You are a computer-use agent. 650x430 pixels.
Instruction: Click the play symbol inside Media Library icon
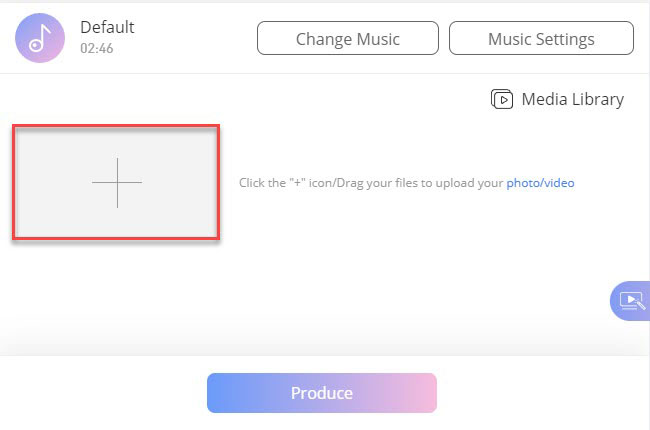pos(502,100)
